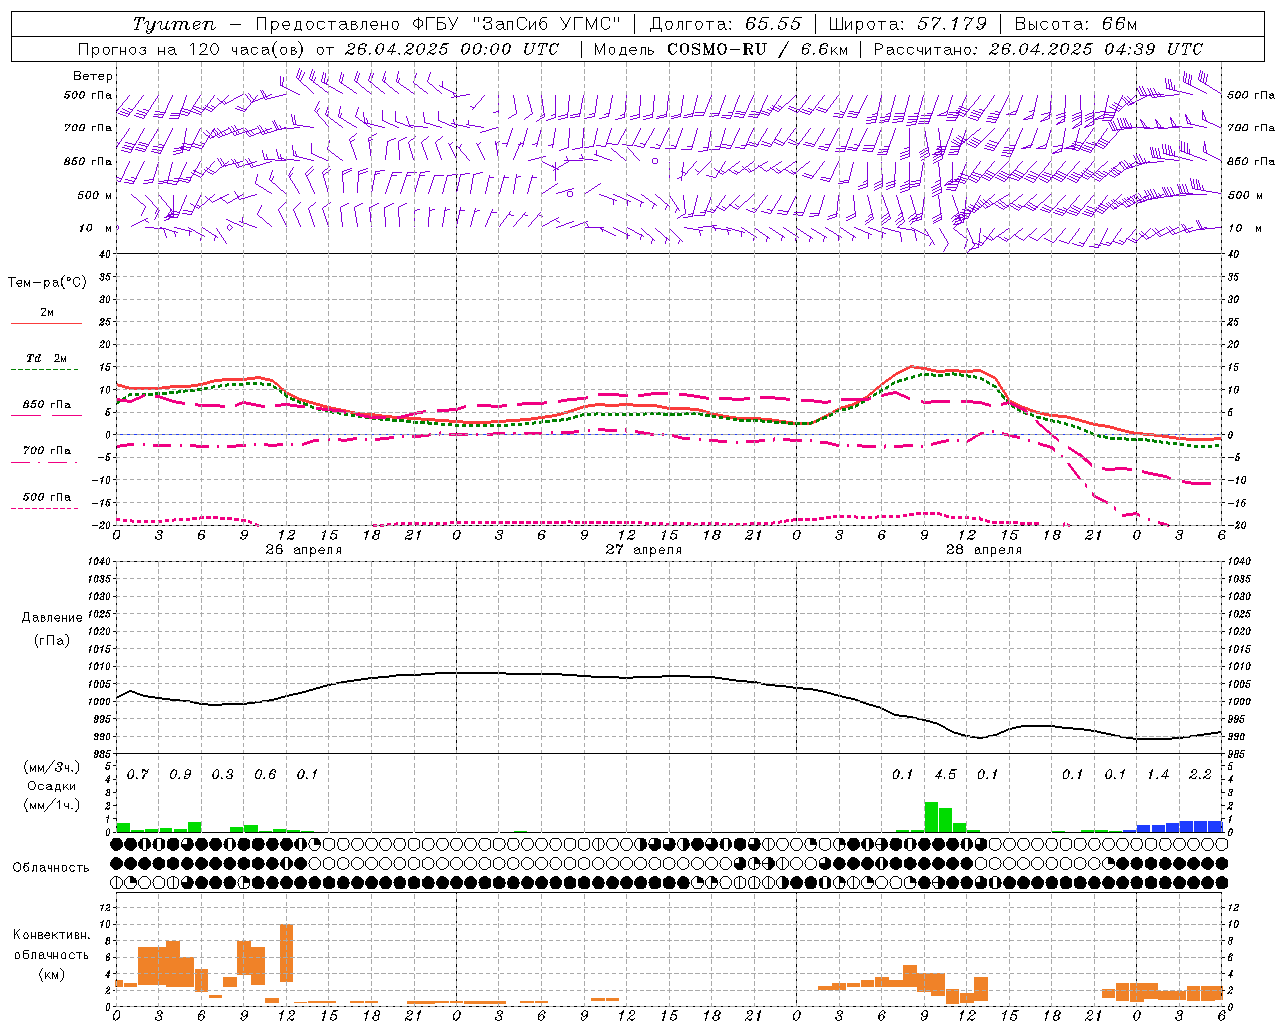Click the "Конвективн." convective cloud label
The width and height of the screenshot is (1280, 1024).
[51, 935]
